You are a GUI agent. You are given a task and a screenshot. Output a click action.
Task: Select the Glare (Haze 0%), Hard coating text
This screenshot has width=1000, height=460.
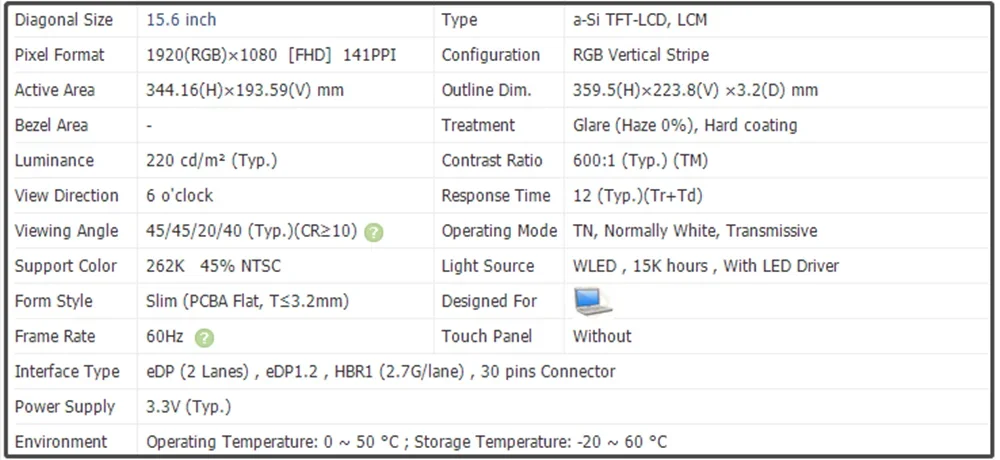pyautogui.click(x=685, y=125)
